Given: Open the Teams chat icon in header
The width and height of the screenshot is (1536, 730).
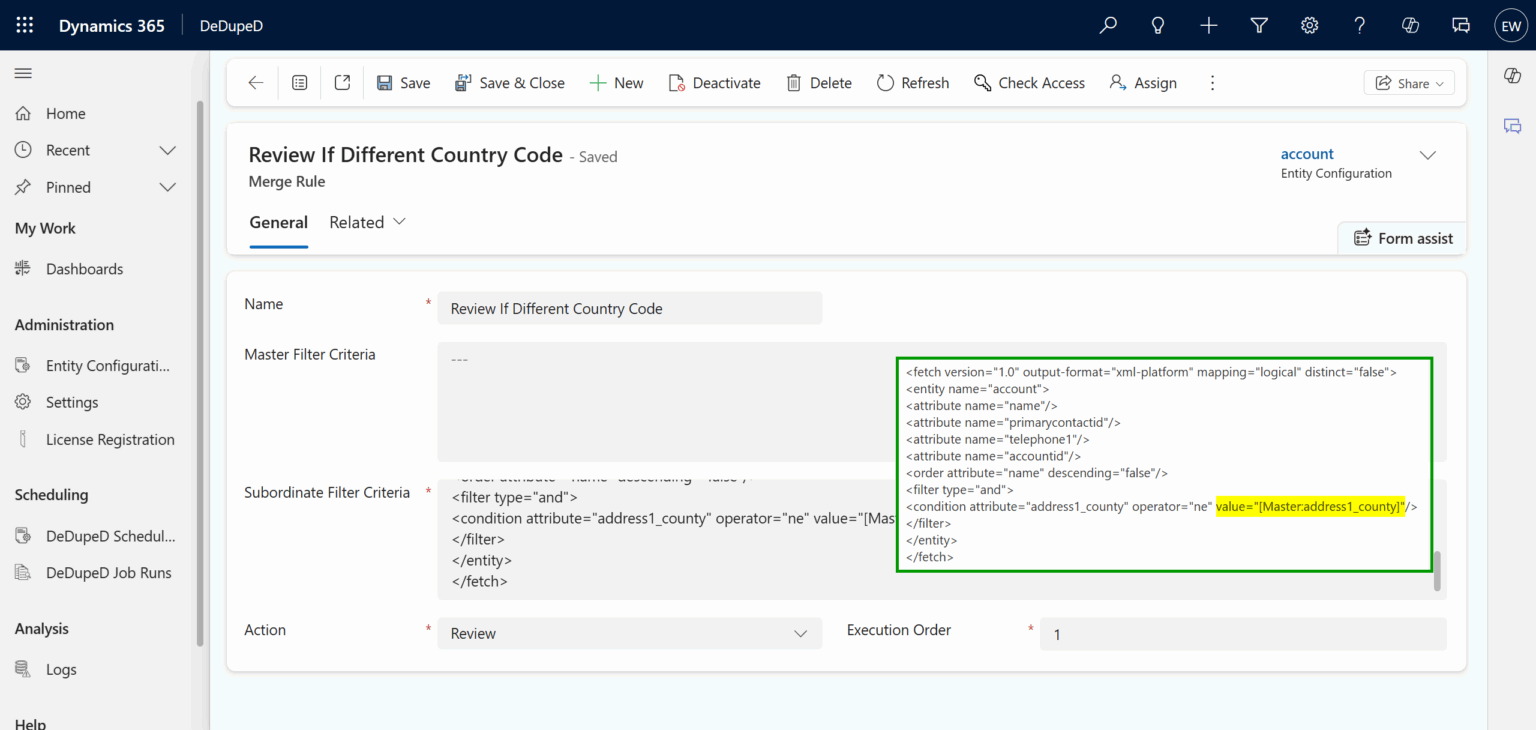Looking at the screenshot, I should pyautogui.click(x=1460, y=25).
